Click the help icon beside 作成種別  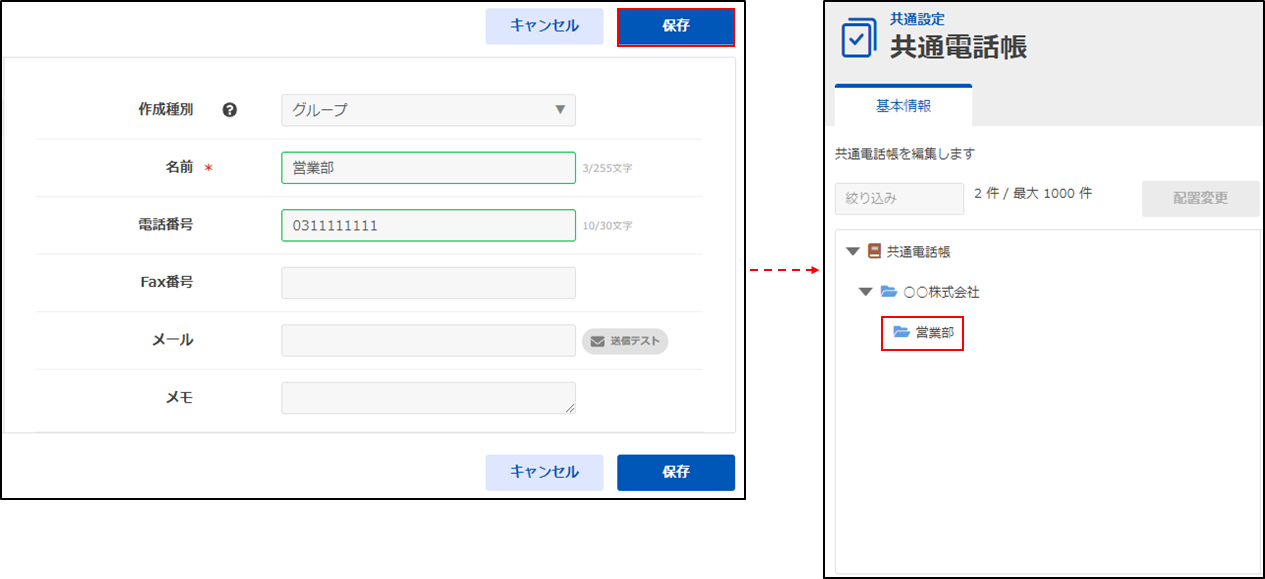[x=229, y=110]
